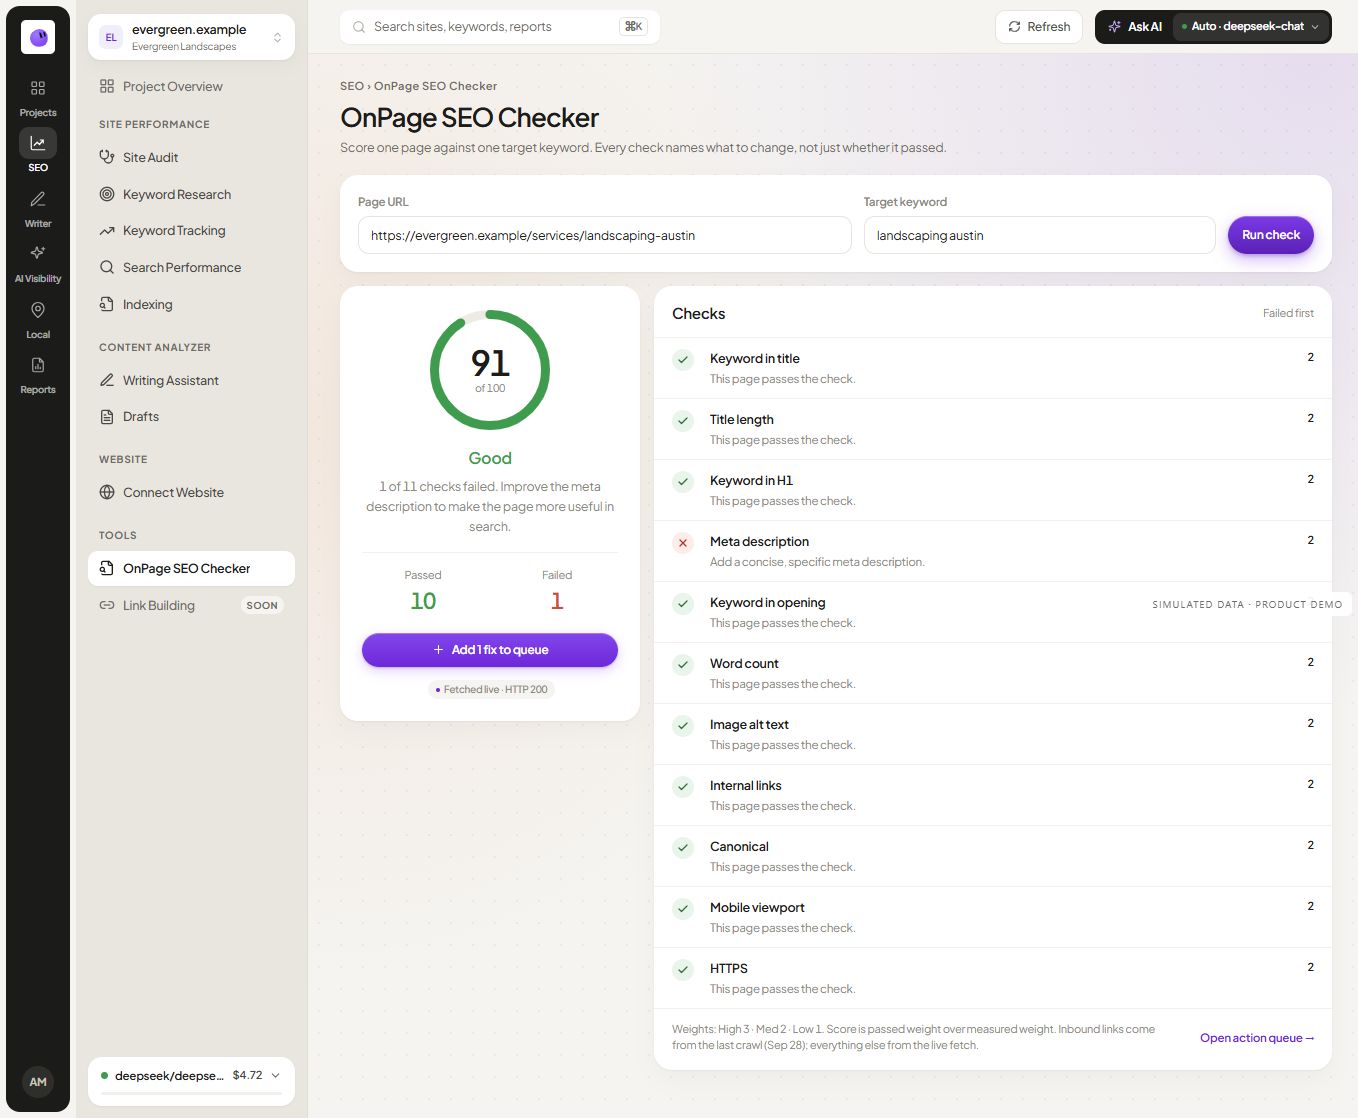Click the Passed count 10
The image size is (1358, 1118).
423,601
